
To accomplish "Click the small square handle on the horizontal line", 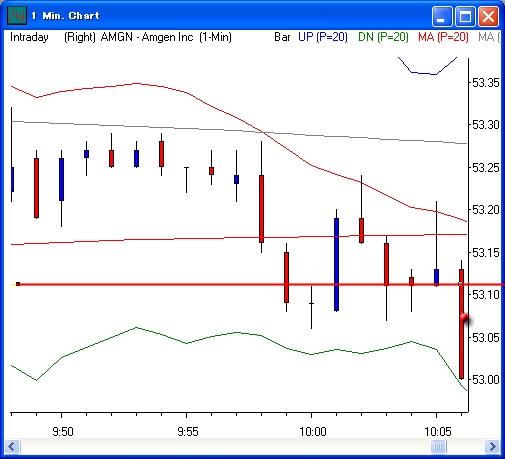I will [18, 284].
